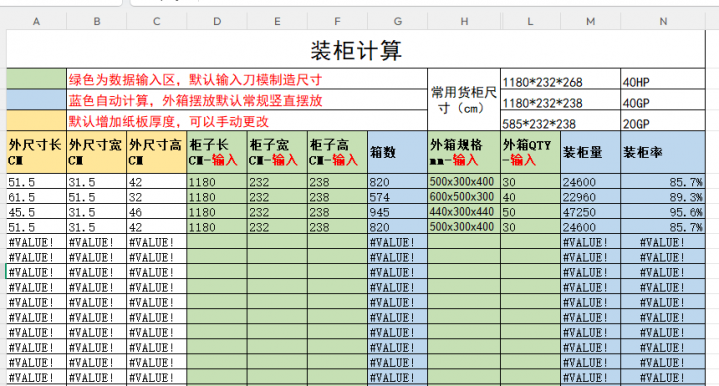Click the yellow legend color cell

coord(37,120)
